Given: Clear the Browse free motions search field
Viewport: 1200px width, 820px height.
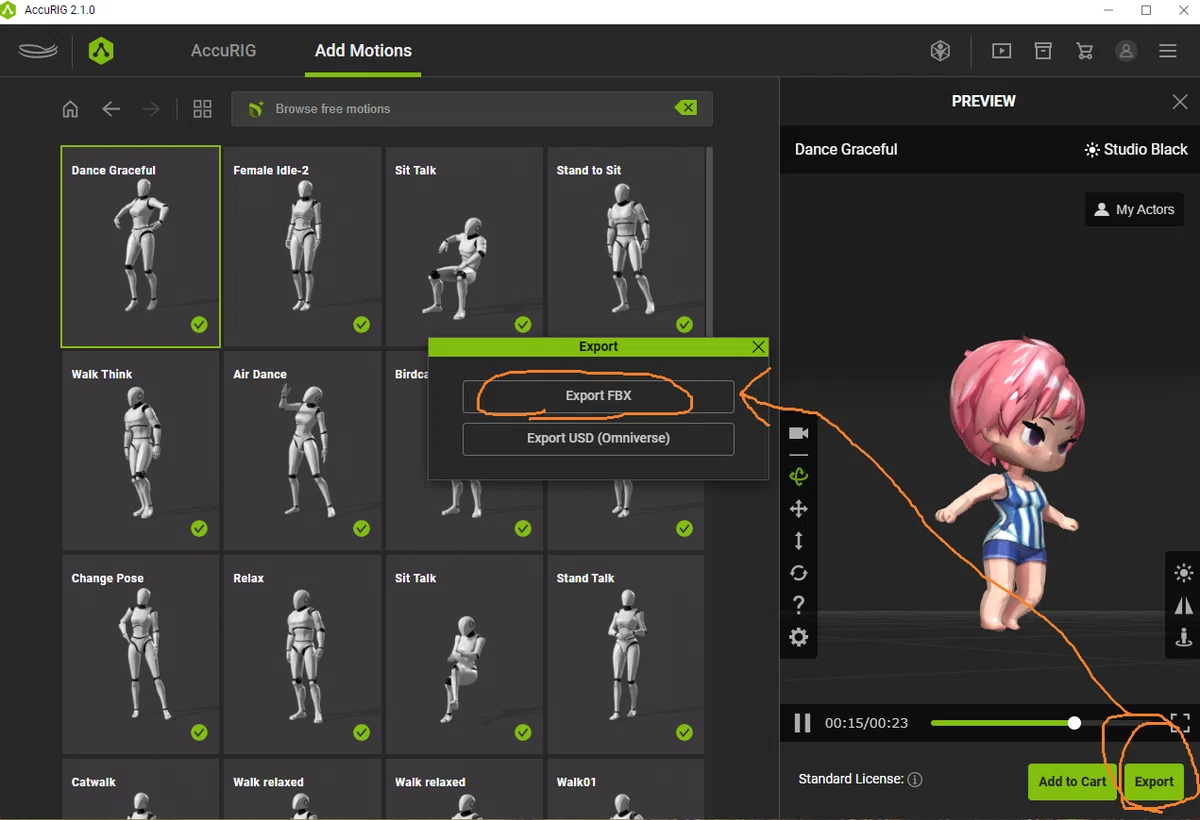Looking at the screenshot, I should pyautogui.click(x=686, y=108).
